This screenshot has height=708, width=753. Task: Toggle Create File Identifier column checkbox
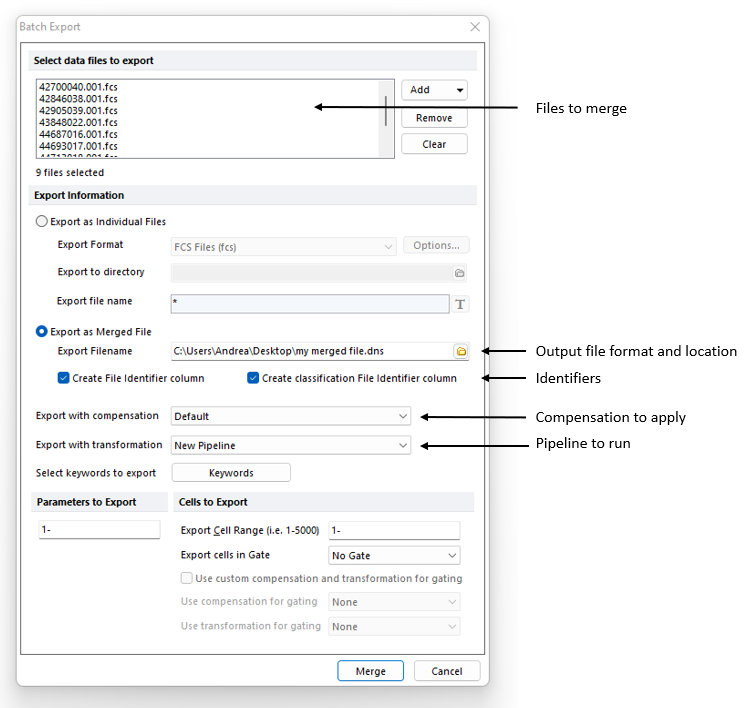coord(64,378)
